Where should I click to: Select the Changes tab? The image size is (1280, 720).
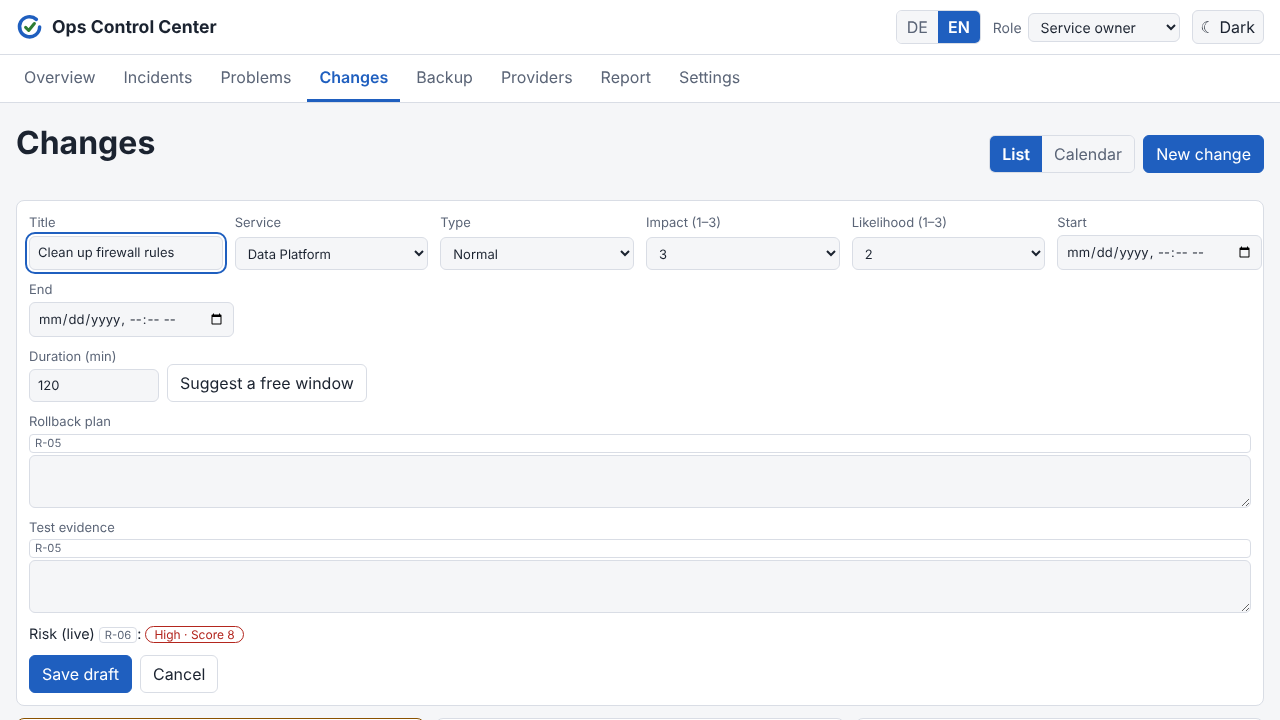(354, 77)
